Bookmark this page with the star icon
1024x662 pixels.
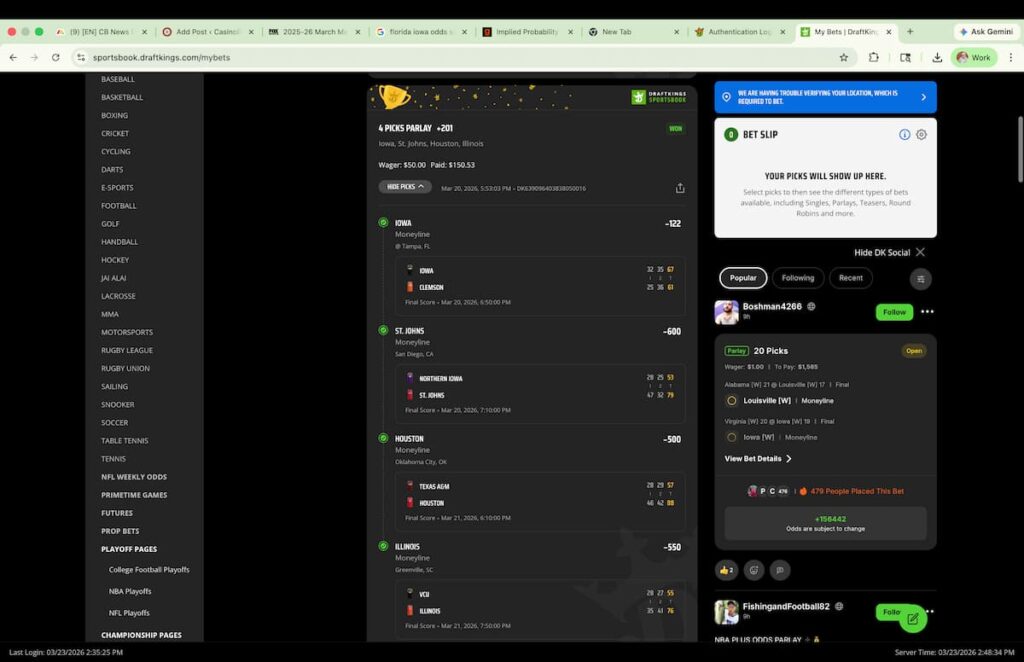pos(843,58)
